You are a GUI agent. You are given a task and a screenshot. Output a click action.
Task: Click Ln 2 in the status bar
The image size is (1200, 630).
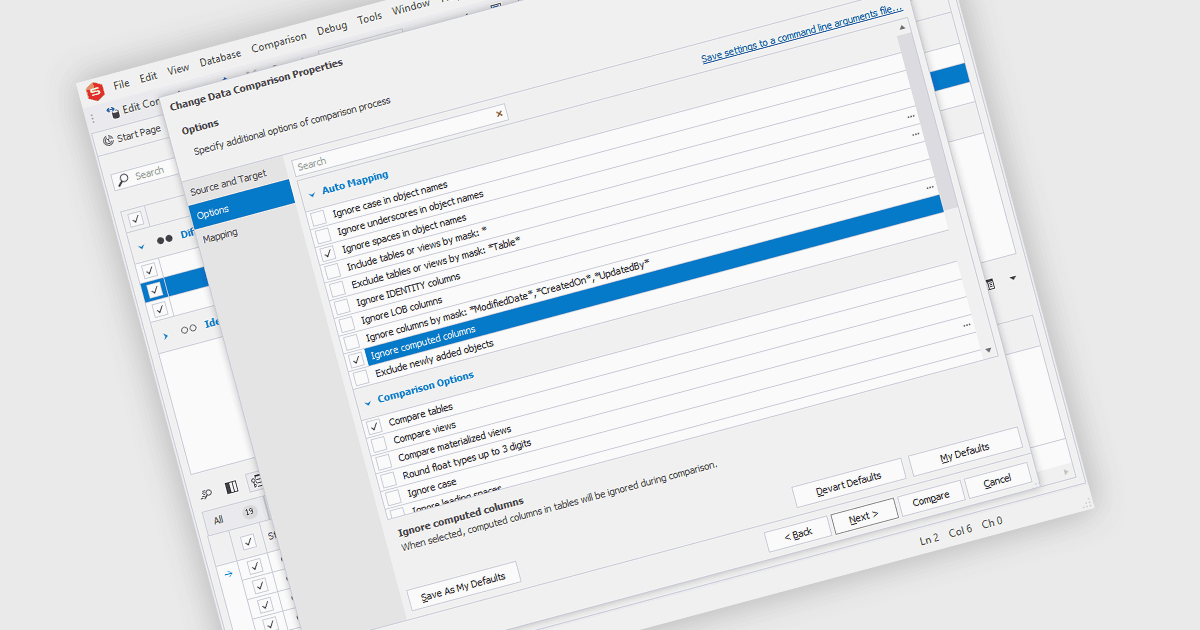pos(930,538)
